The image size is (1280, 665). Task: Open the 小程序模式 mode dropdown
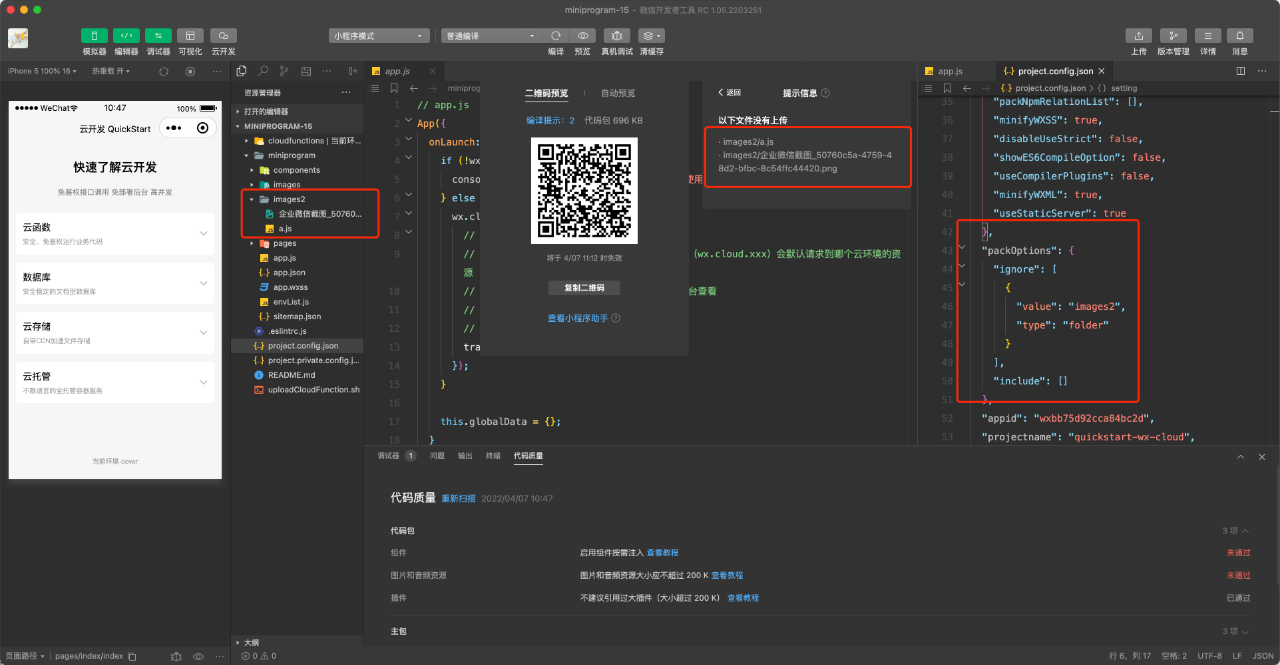(x=379, y=36)
